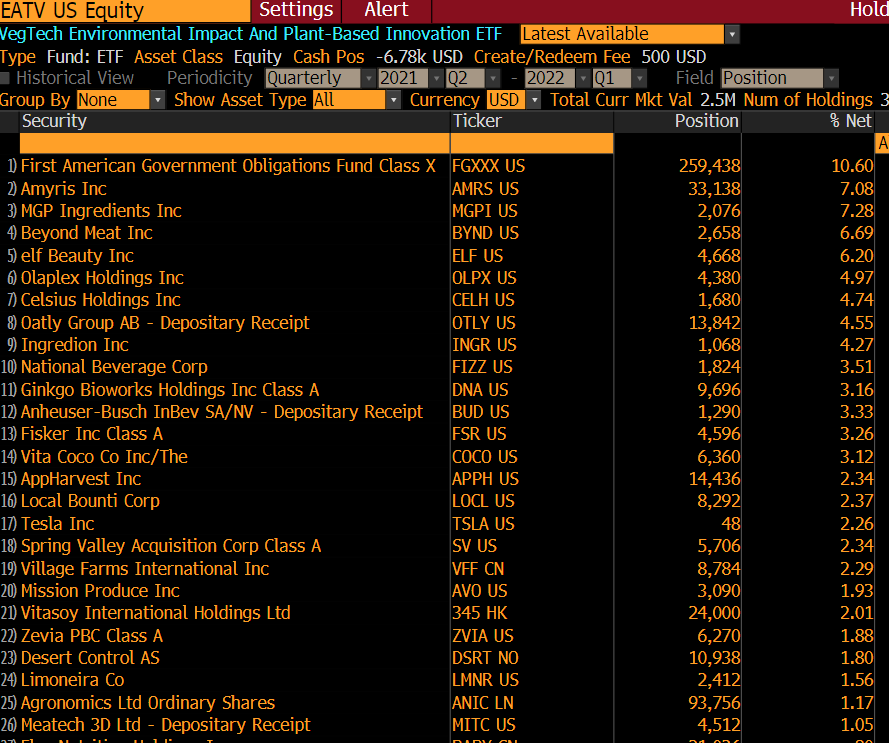Select AppHarvest Inc holding

pos(81,478)
